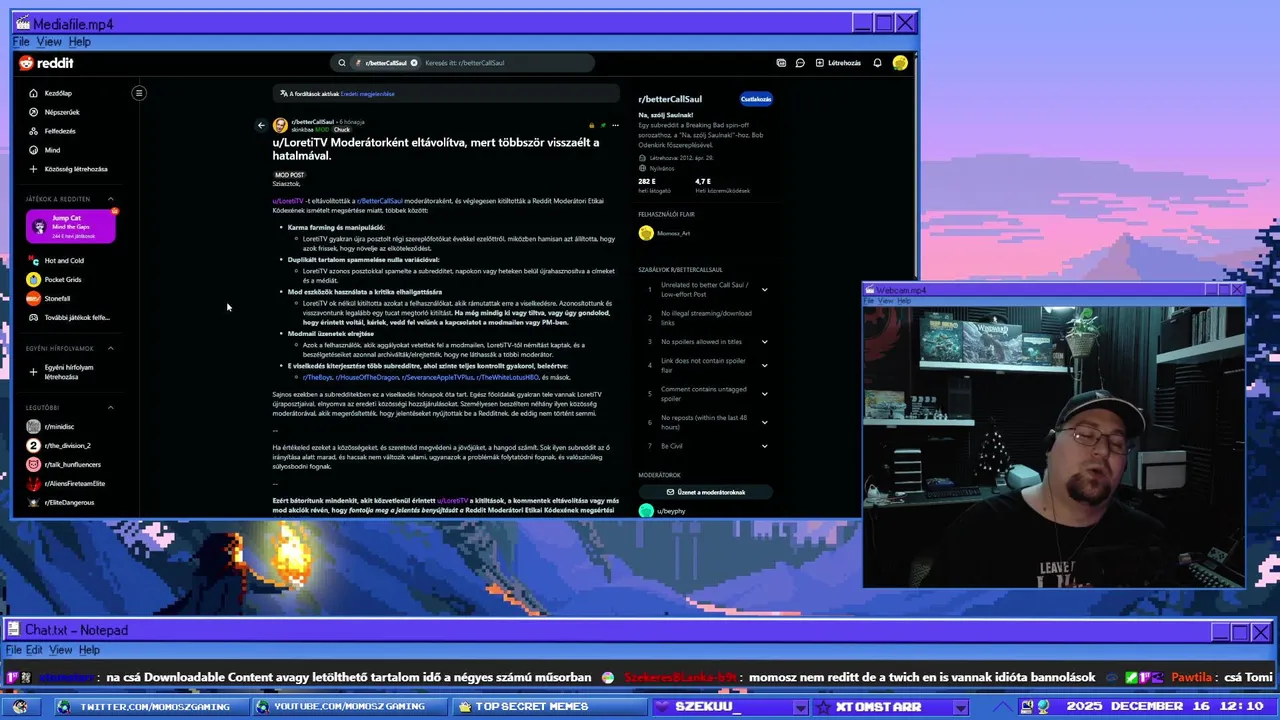Click Eredeti megjelenítése translation link
This screenshot has width=1280, height=720.
point(368,94)
